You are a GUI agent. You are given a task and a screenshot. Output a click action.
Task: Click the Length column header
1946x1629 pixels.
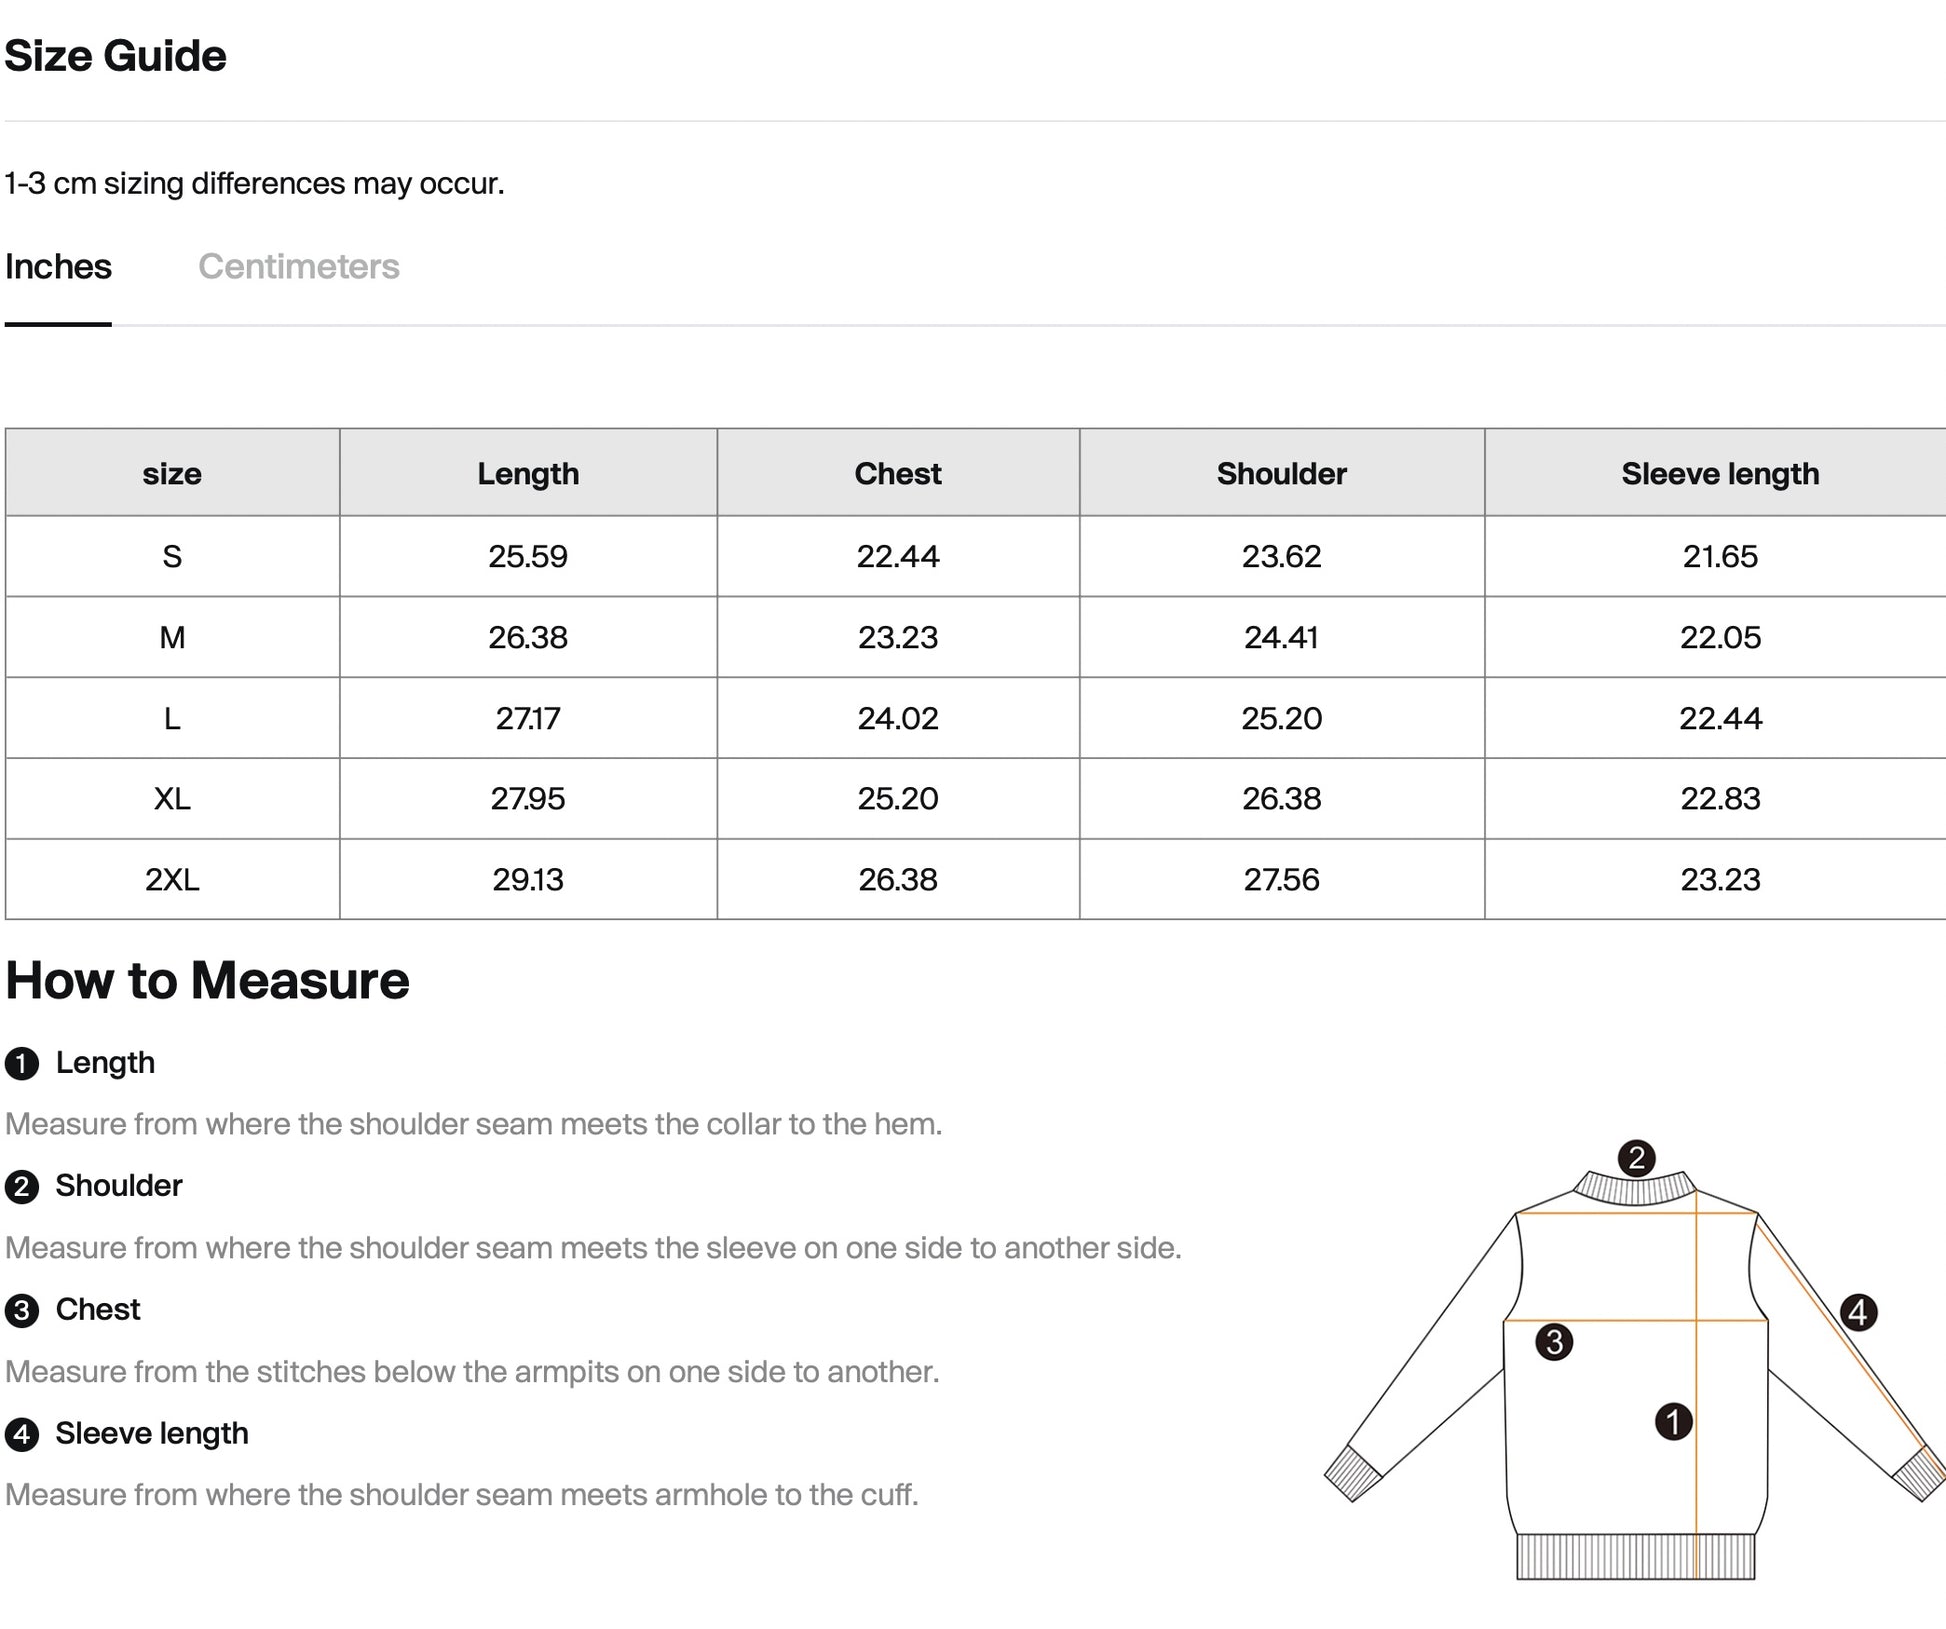(527, 473)
